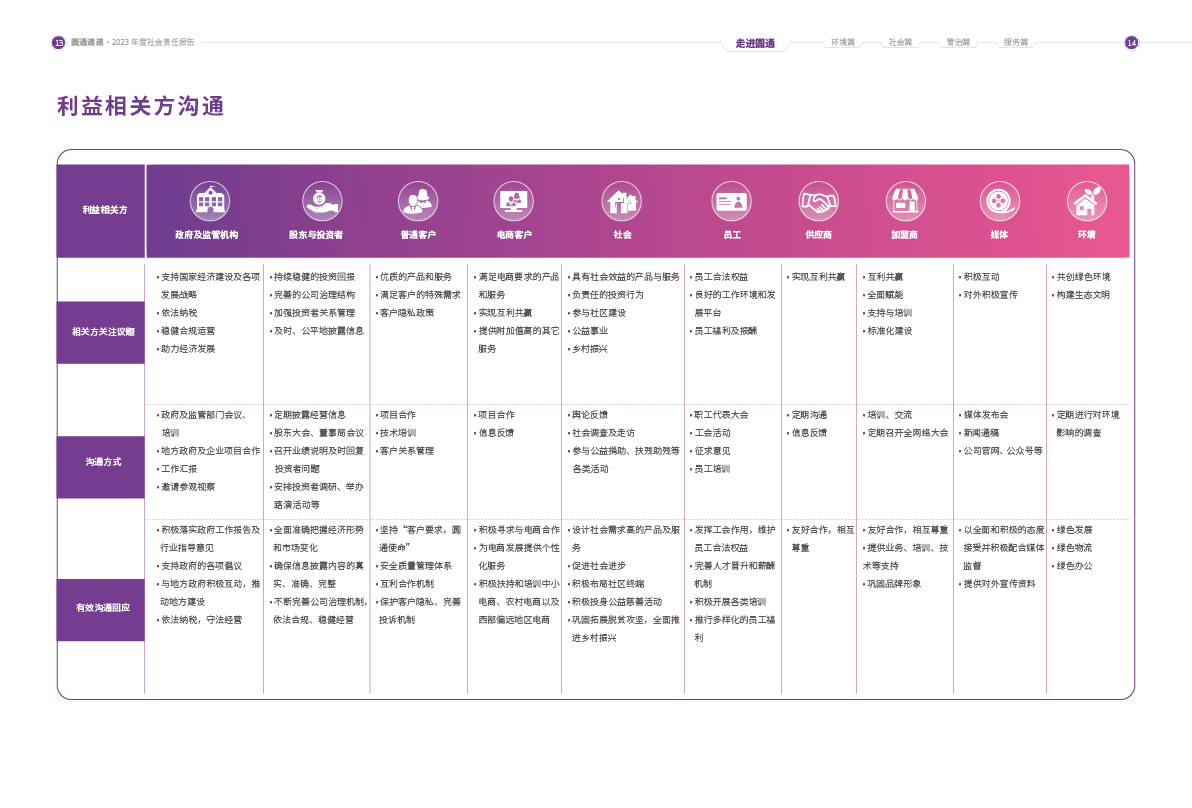1192x808 pixels.
Task: Select the media film reel icon
Action: (x=998, y=201)
